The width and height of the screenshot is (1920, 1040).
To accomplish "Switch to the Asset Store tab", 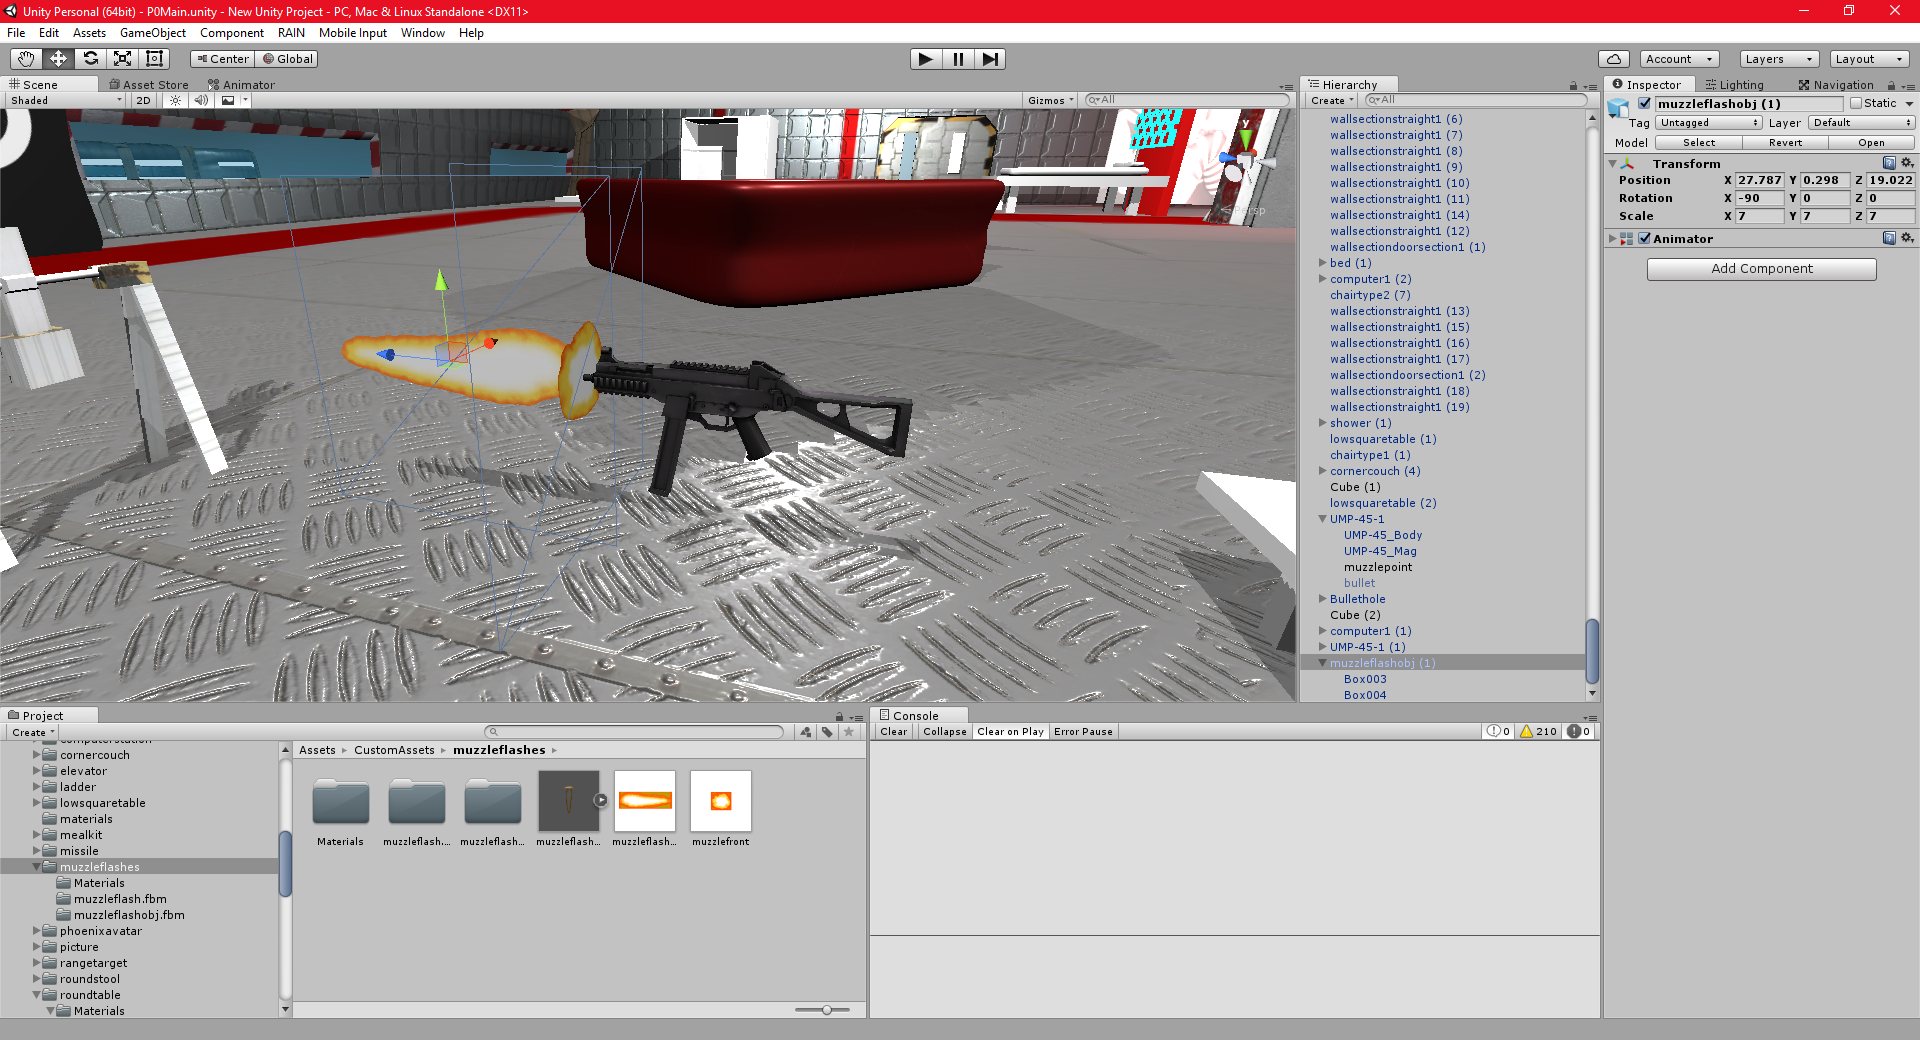I will coord(148,85).
